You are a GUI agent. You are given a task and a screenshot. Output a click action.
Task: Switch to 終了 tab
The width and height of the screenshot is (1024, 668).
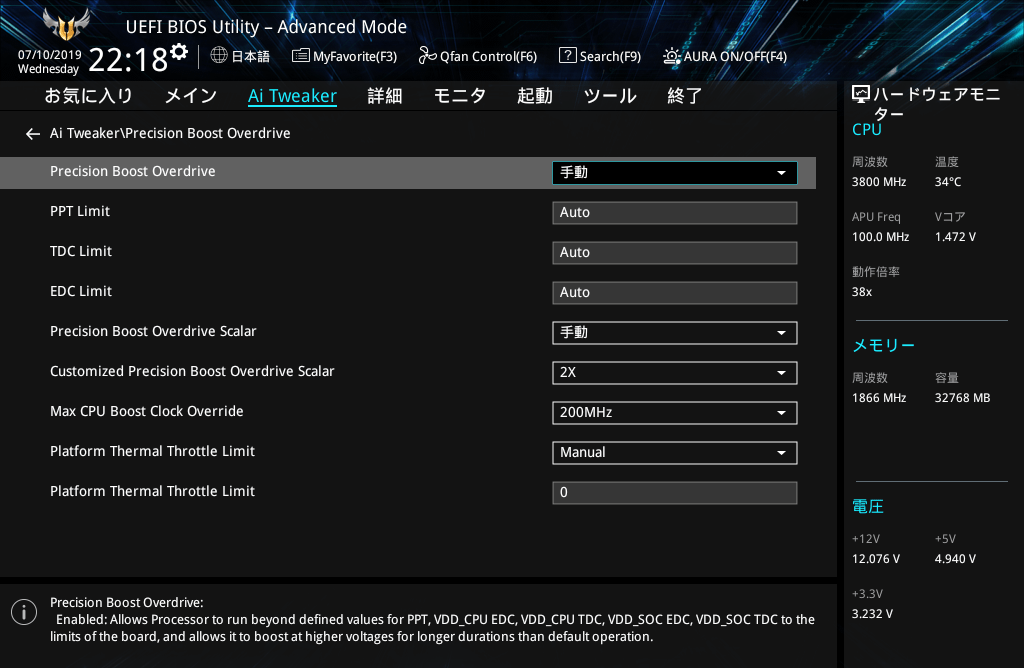tap(684, 96)
